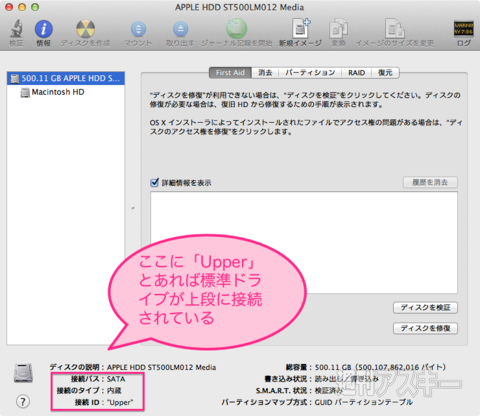Image resolution: width=480 pixels, height=416 pixels.
Task: Click the Enable Journaling (ジャーナル記録を開始) icon
Action: 236,29
